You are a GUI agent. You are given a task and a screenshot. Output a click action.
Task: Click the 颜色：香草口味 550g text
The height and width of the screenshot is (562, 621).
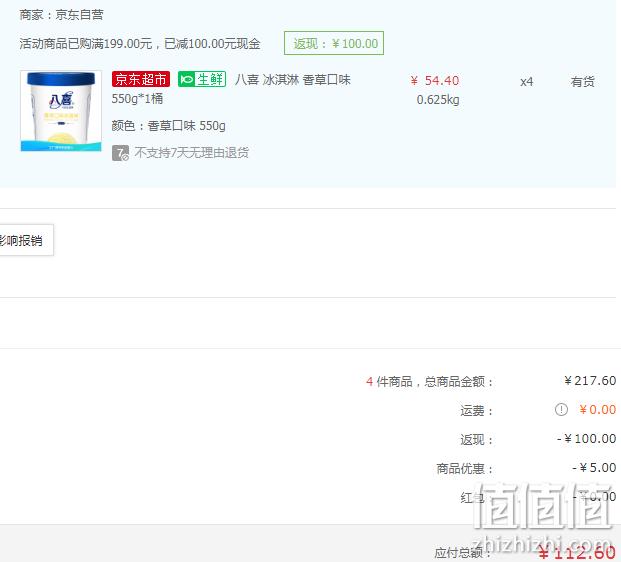tap(168, 126)
